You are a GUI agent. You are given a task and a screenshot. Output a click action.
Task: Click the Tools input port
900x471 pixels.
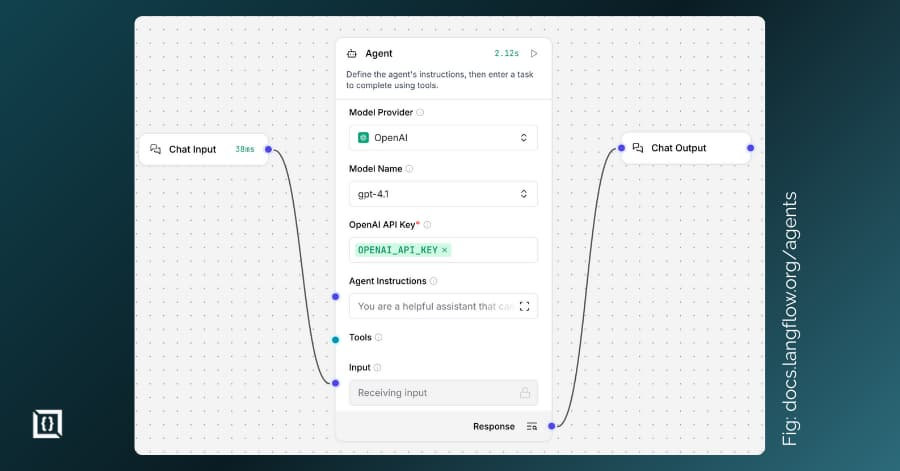pos(336,340)
